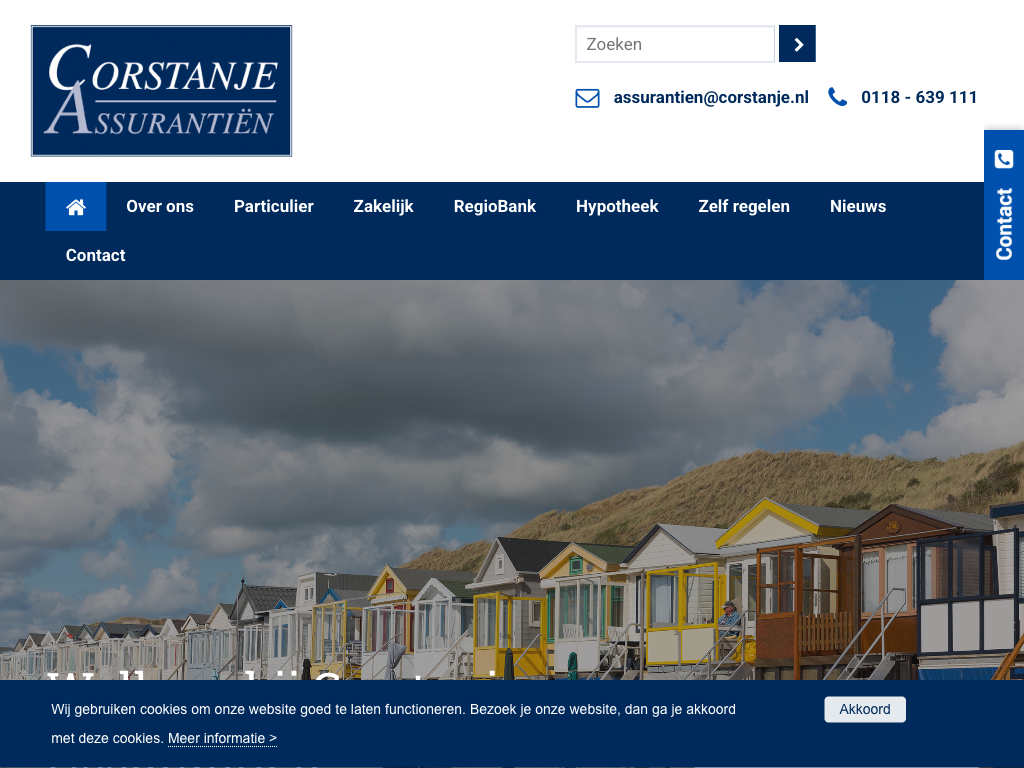Click the telephone handset icon
1024x768 pixels.
point(837,97)
